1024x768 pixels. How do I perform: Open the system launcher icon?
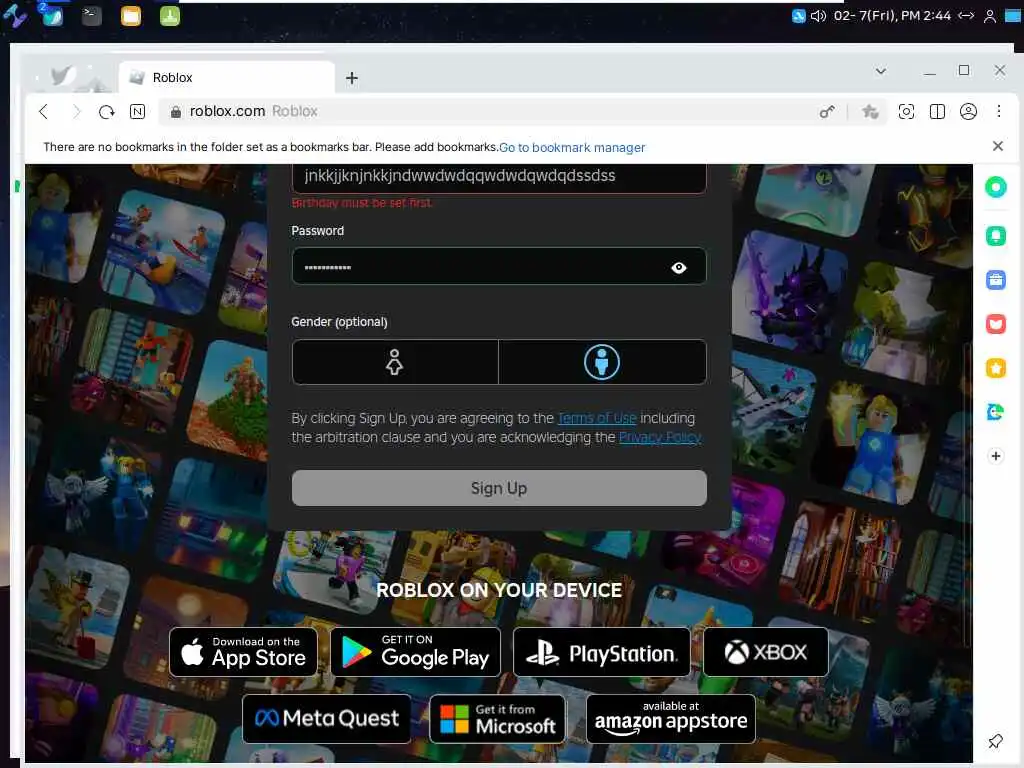tap(14, 16)
